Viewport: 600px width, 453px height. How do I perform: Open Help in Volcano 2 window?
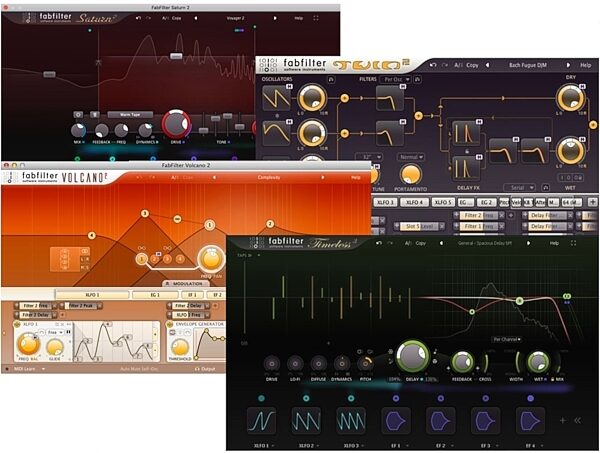tap(356, 177)
